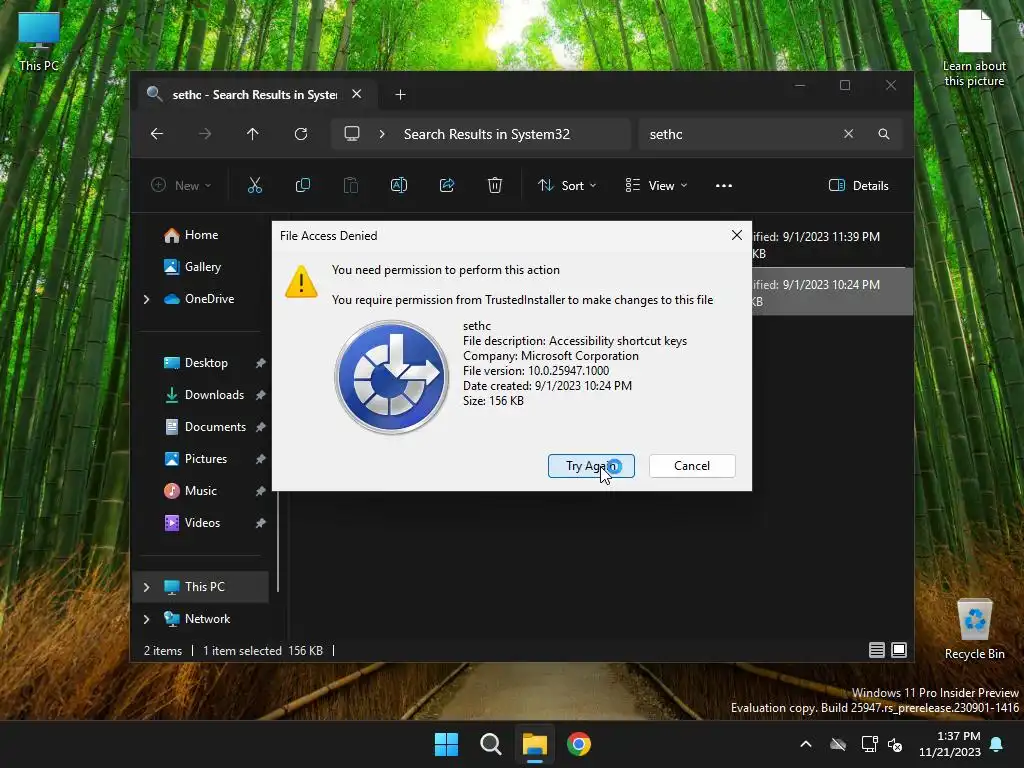The height and width of the screenshot is (768, 1024).
Task: Open the Sort dropdown menu
Action: coord(567,185)
